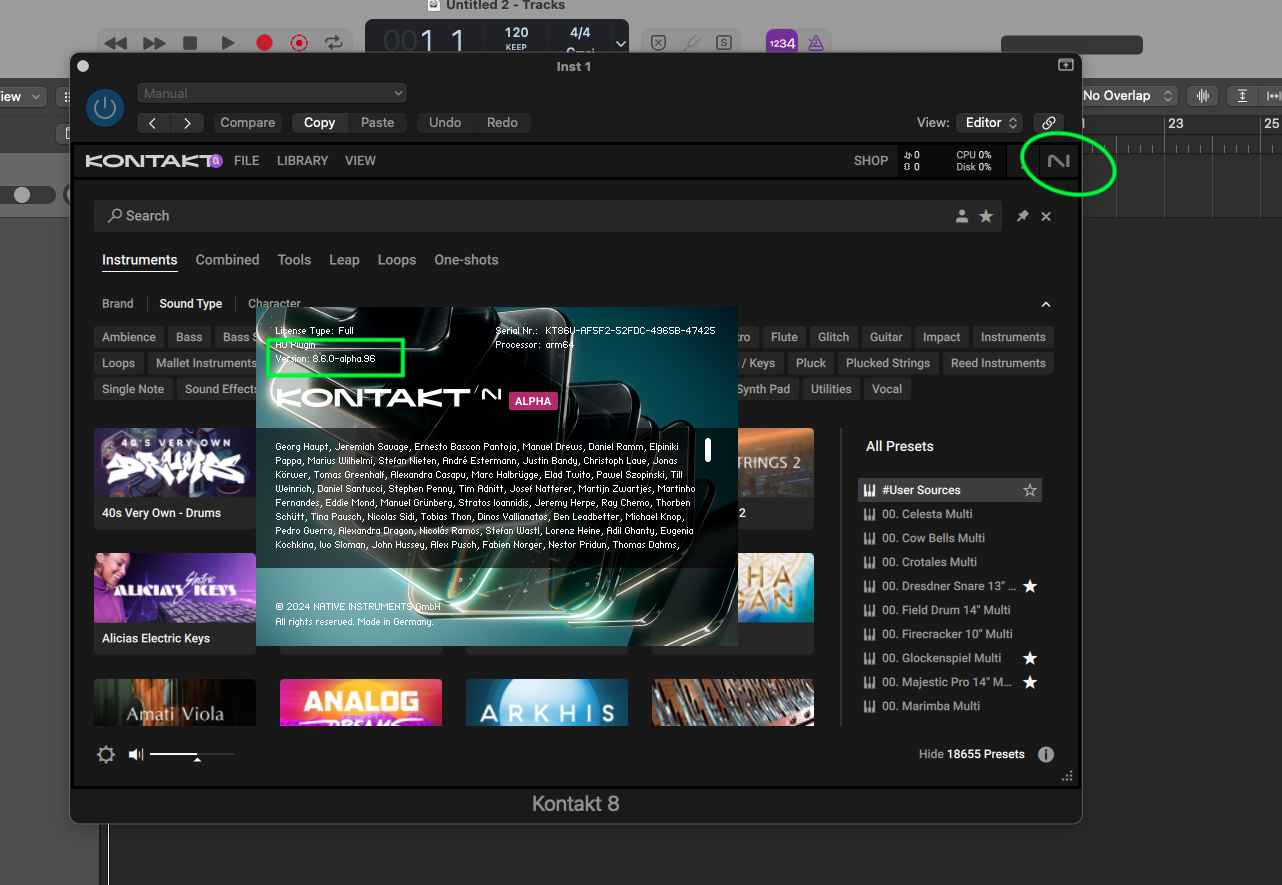Open the Alicias Electric Keys library
The image size is (1282, 885).
[175, 603]
